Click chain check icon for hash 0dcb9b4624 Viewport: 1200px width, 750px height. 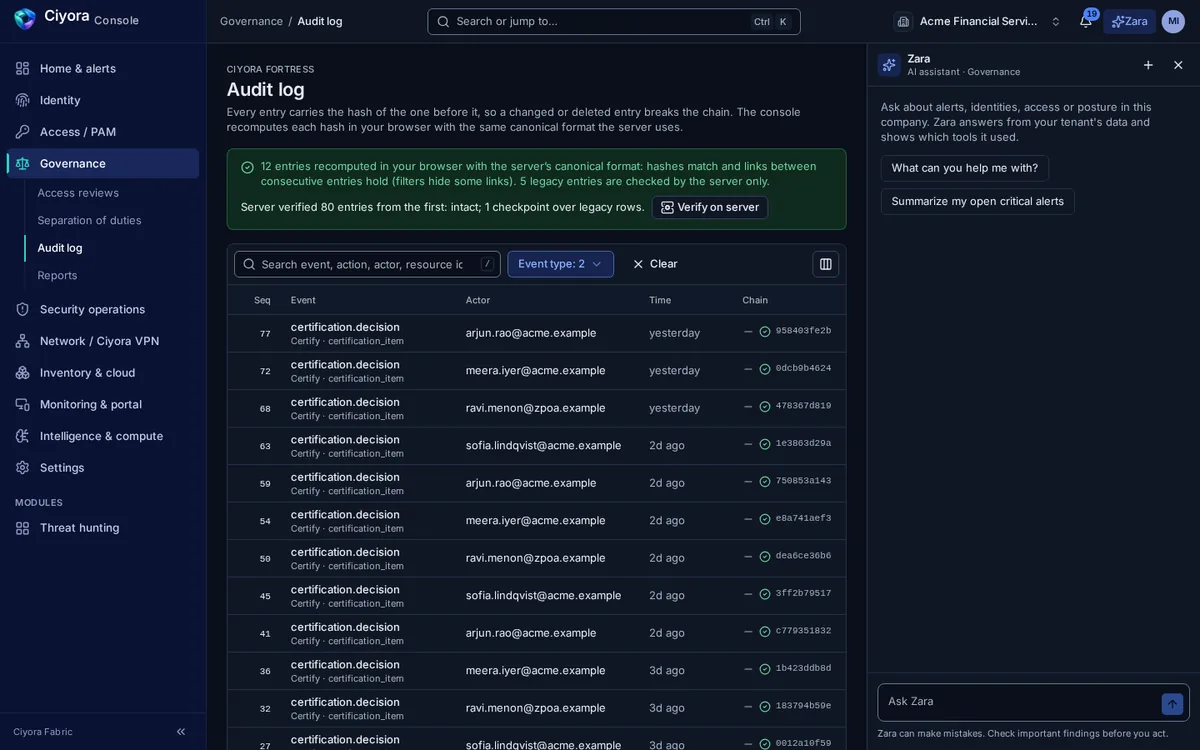[x=765, y=369]
